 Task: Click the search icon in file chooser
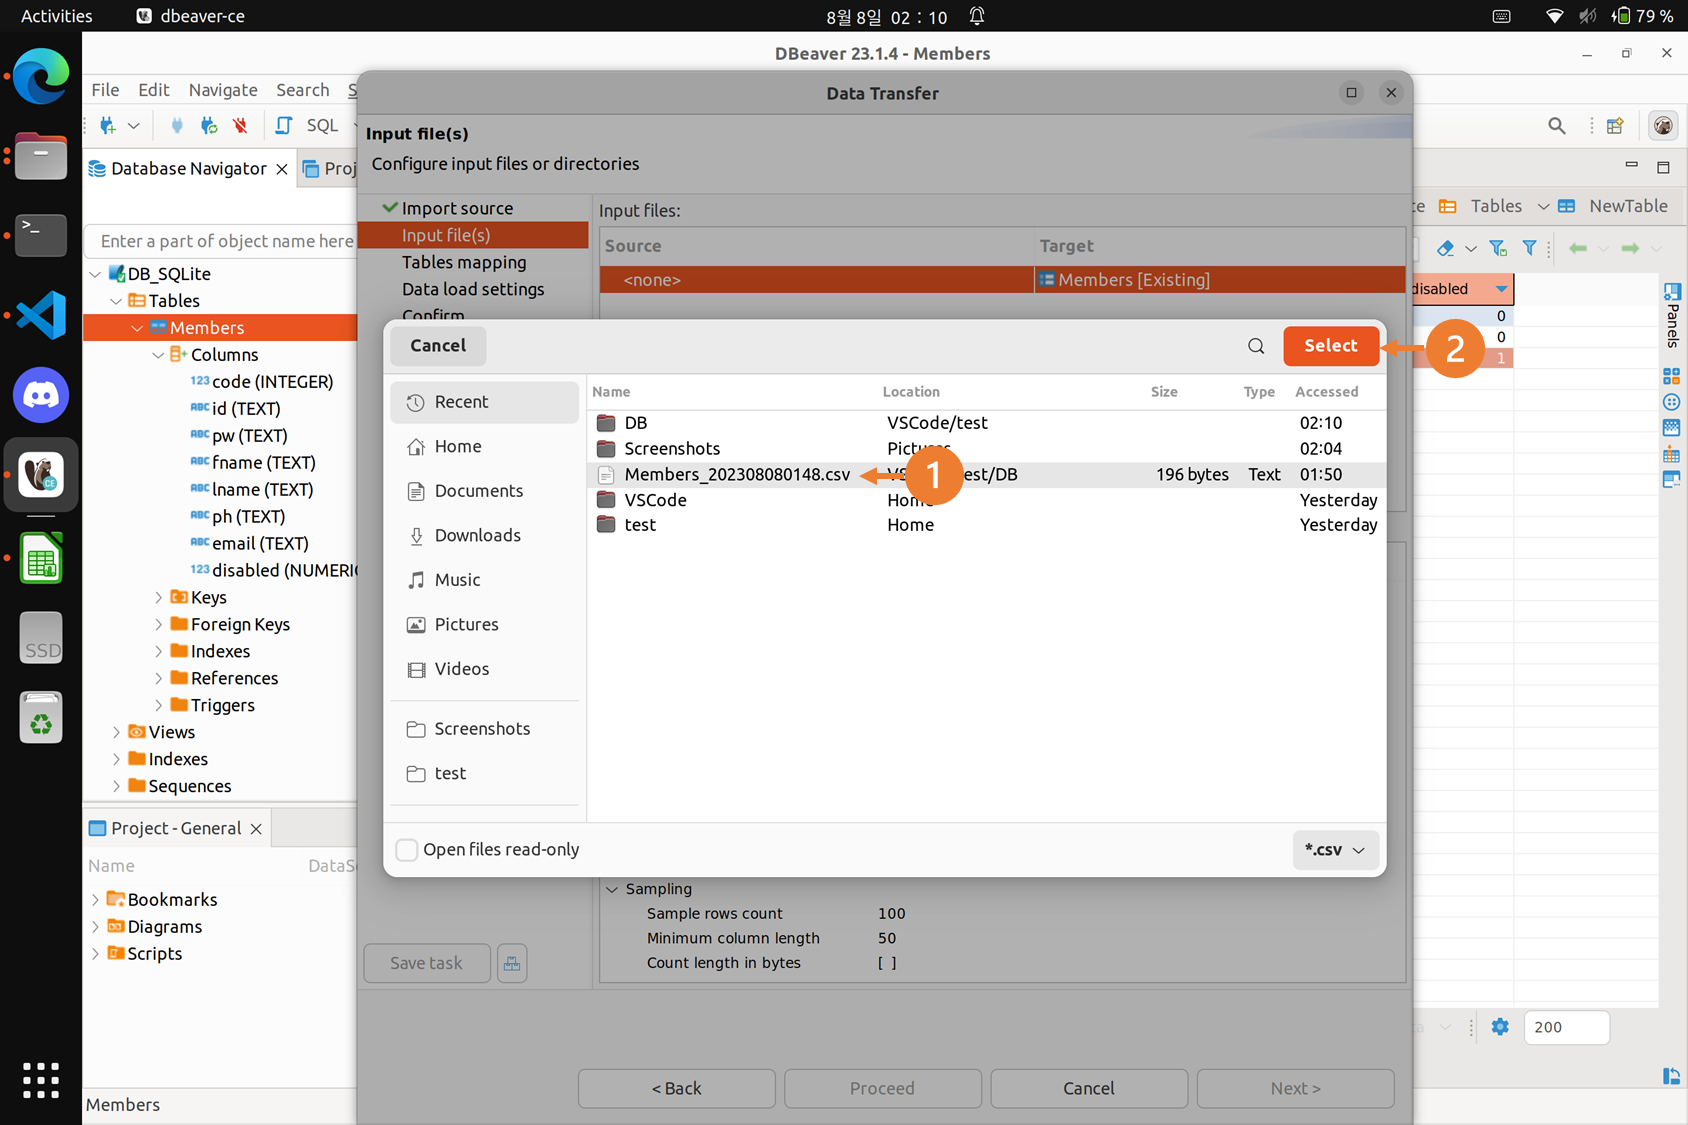point(1256,346)
